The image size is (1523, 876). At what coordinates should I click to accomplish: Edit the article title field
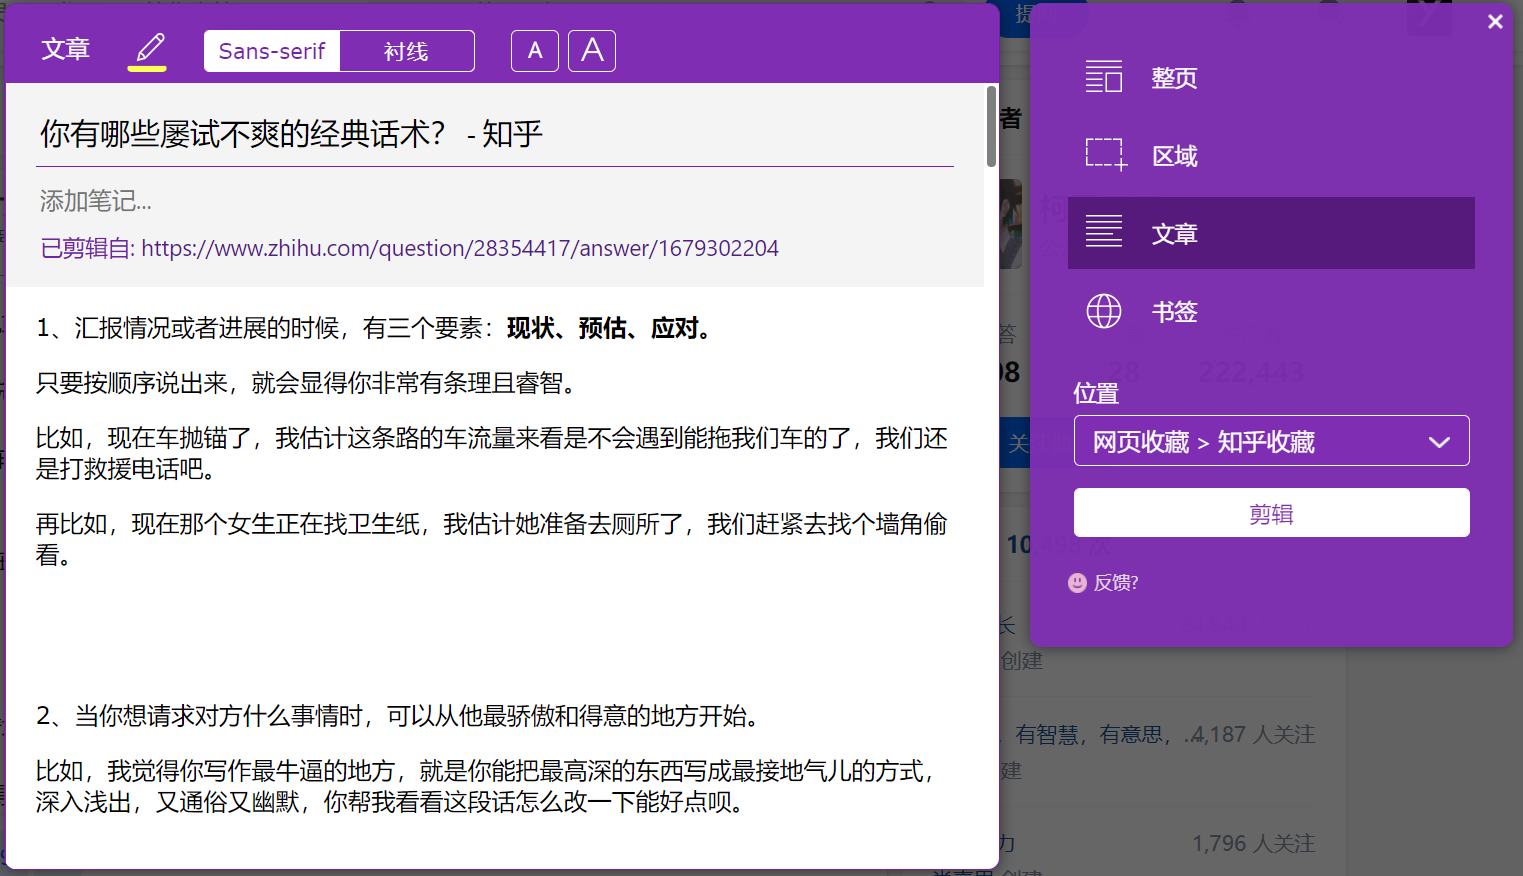(x=495, y=134)
